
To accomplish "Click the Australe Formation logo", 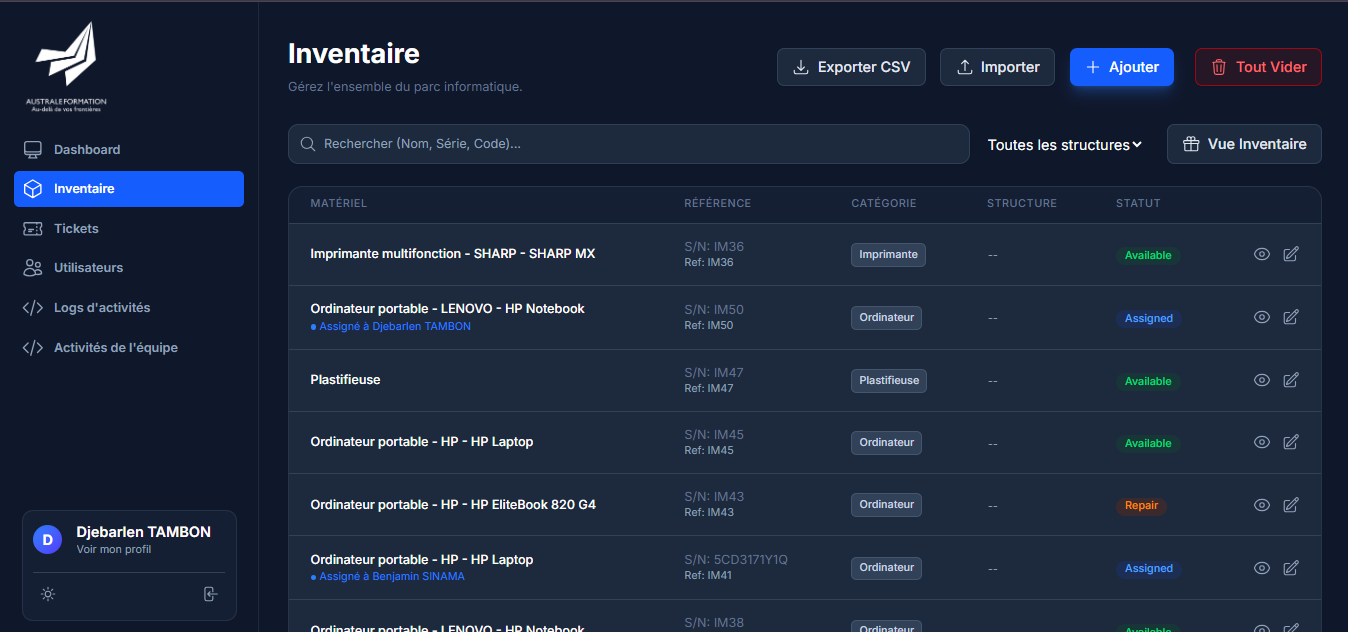I will (66, 66).
